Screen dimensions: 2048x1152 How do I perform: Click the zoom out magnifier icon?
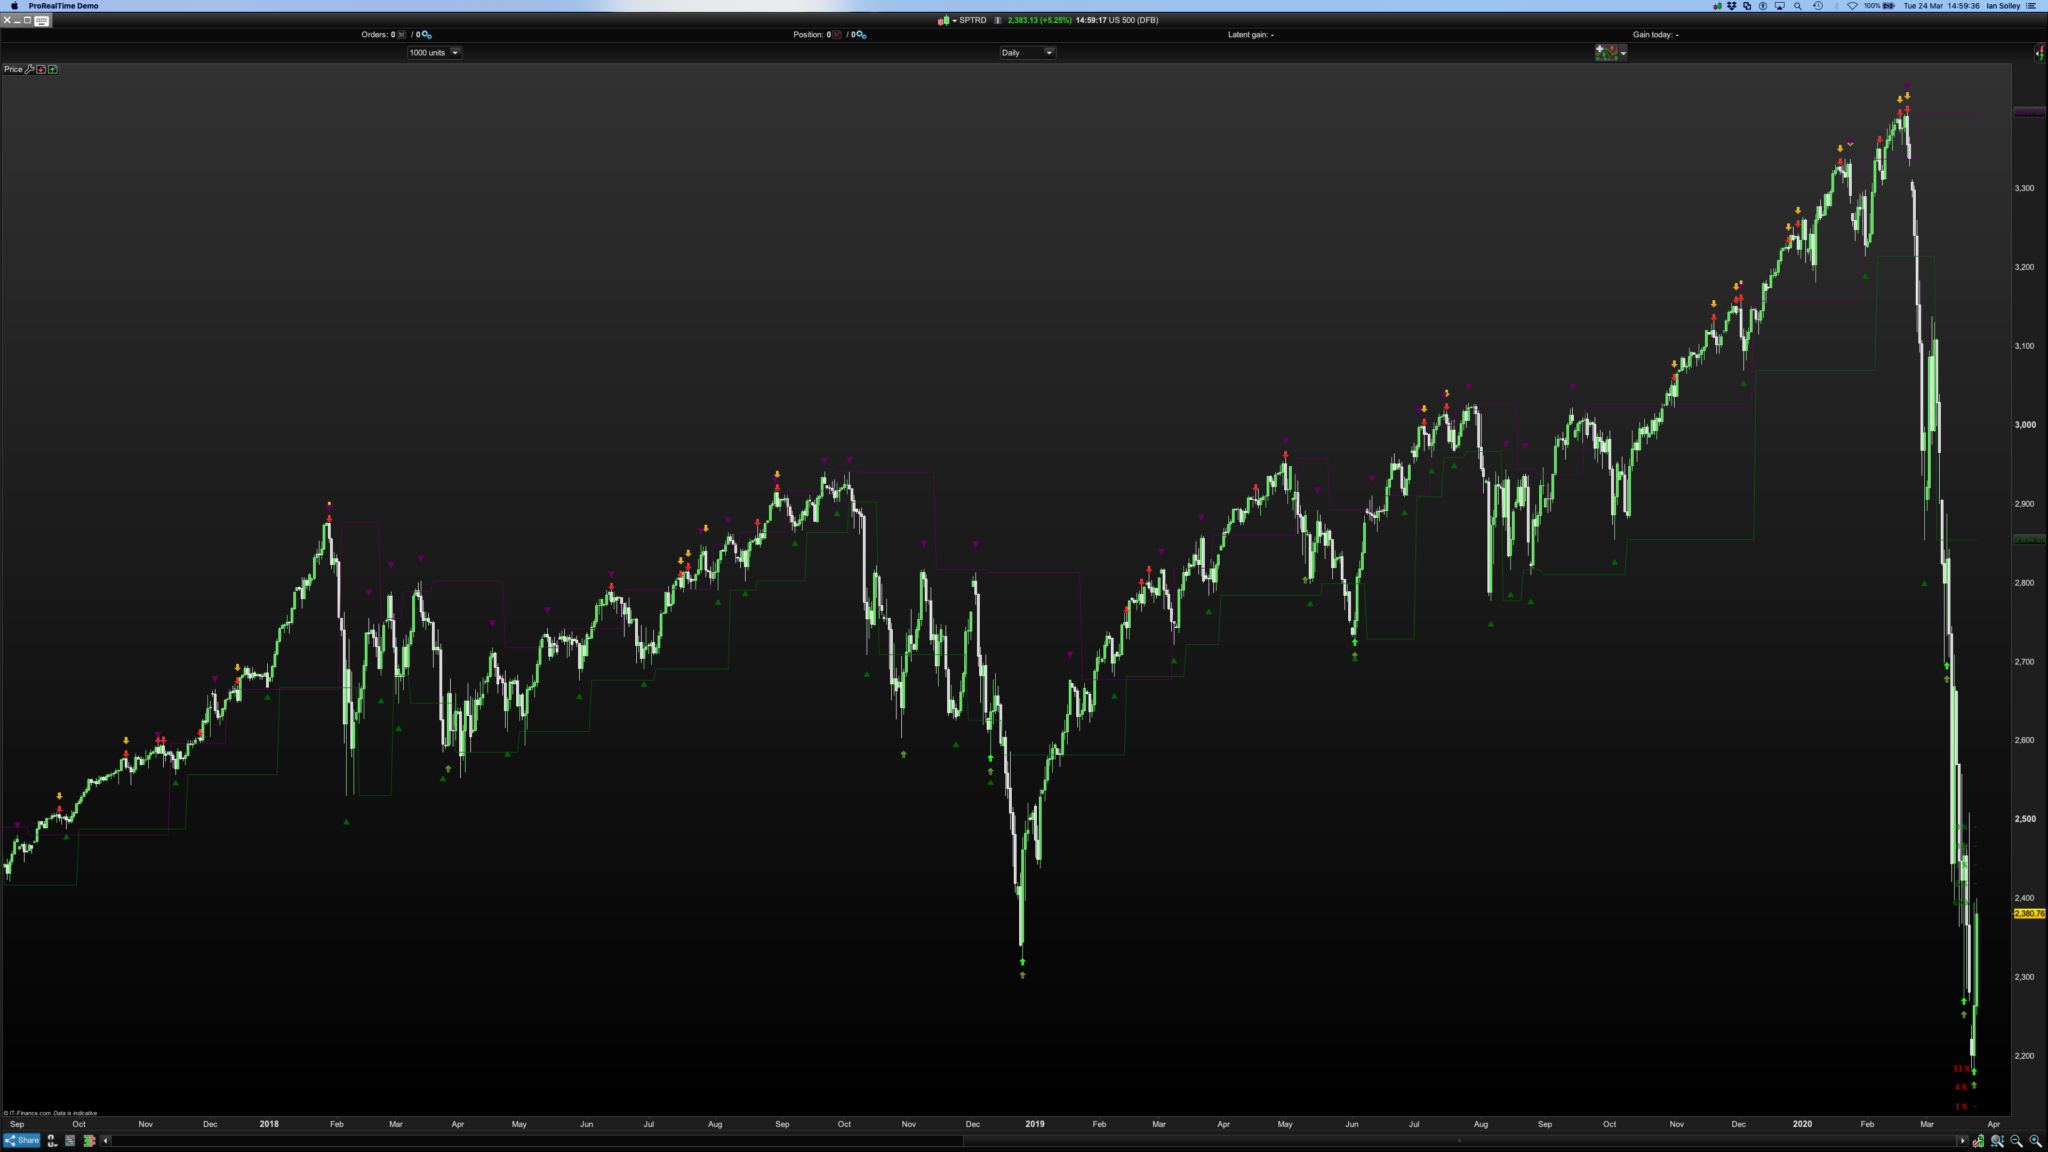pos(2017,1140)
